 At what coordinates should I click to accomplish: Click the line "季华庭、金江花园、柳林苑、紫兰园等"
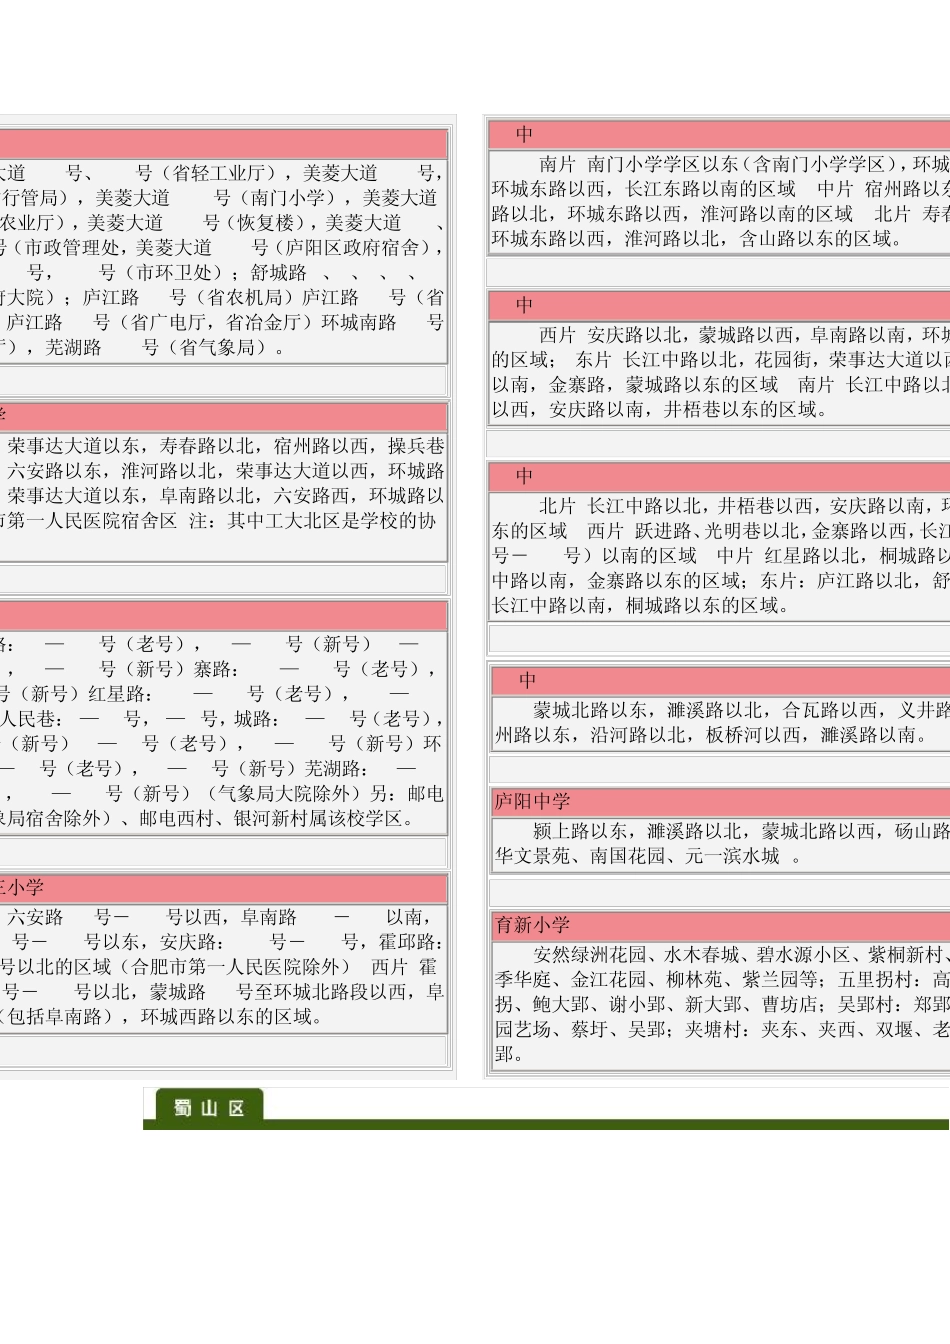[722, 980]
